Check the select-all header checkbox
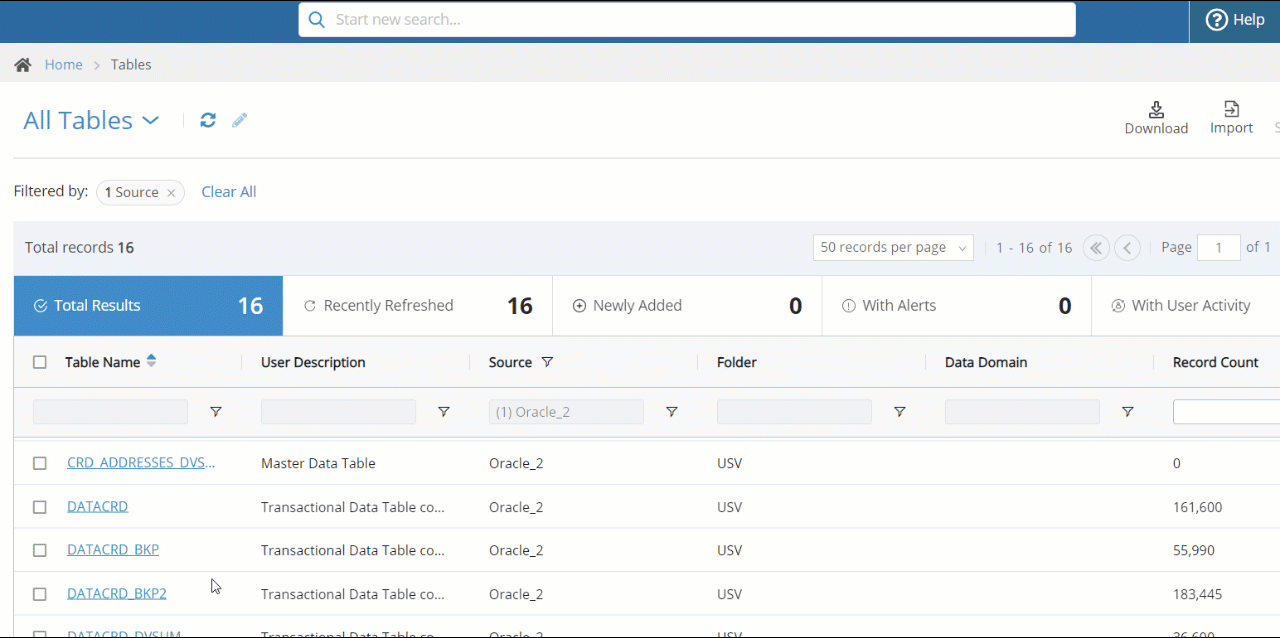 (x=40, y=362)
